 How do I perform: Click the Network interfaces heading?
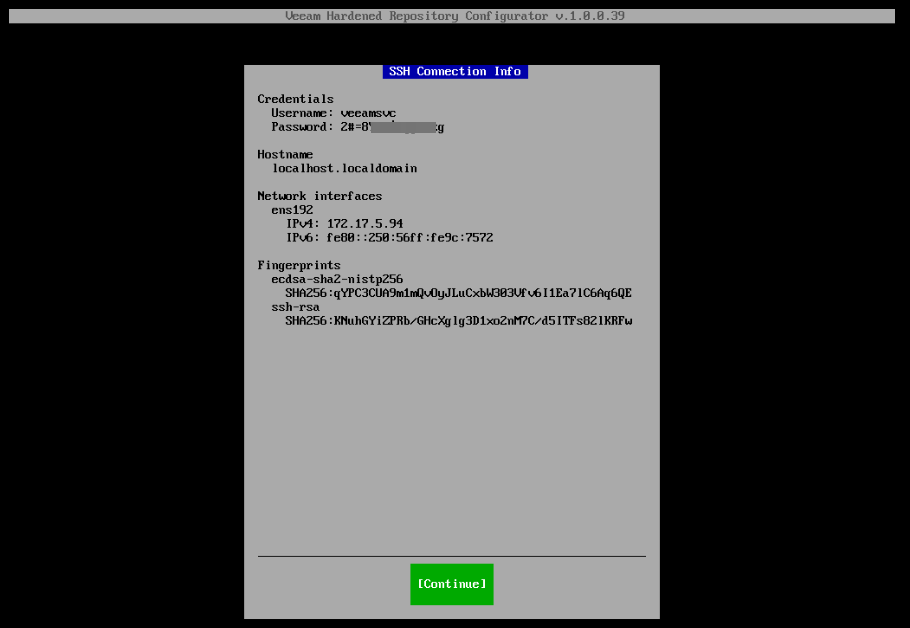320,196
